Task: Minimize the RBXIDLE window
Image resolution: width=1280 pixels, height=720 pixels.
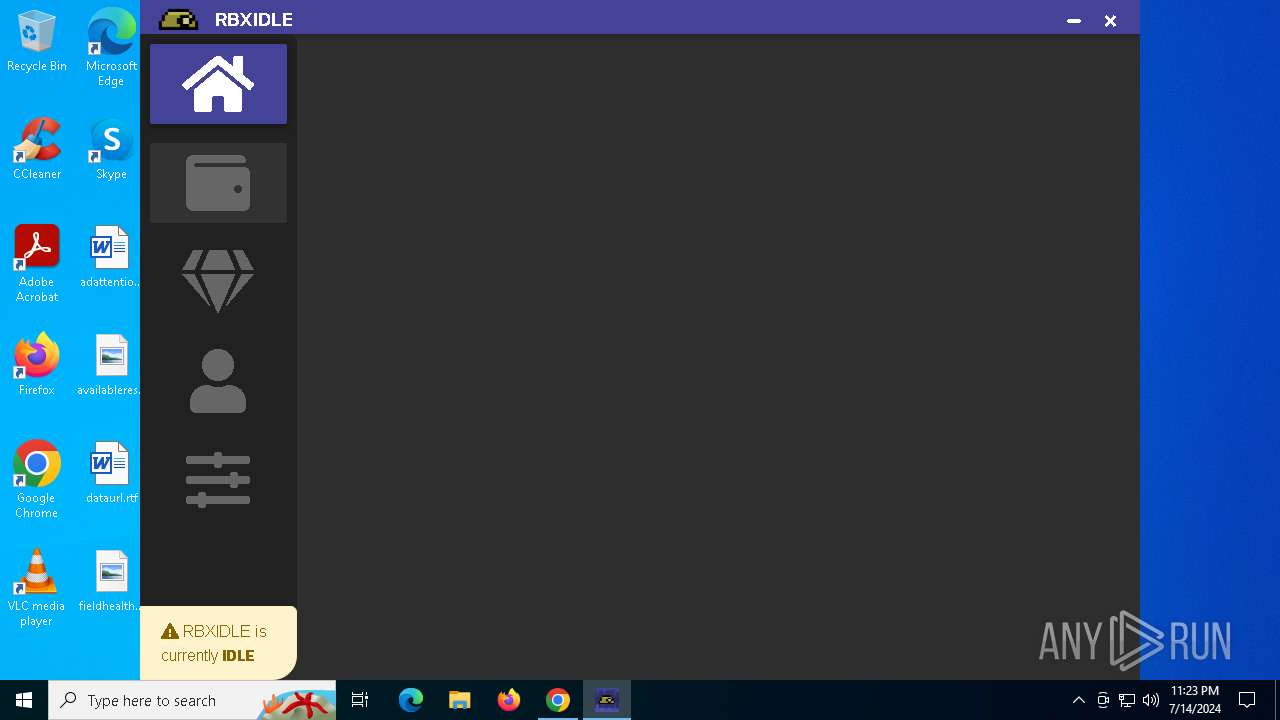Action: click(1074, 20)
